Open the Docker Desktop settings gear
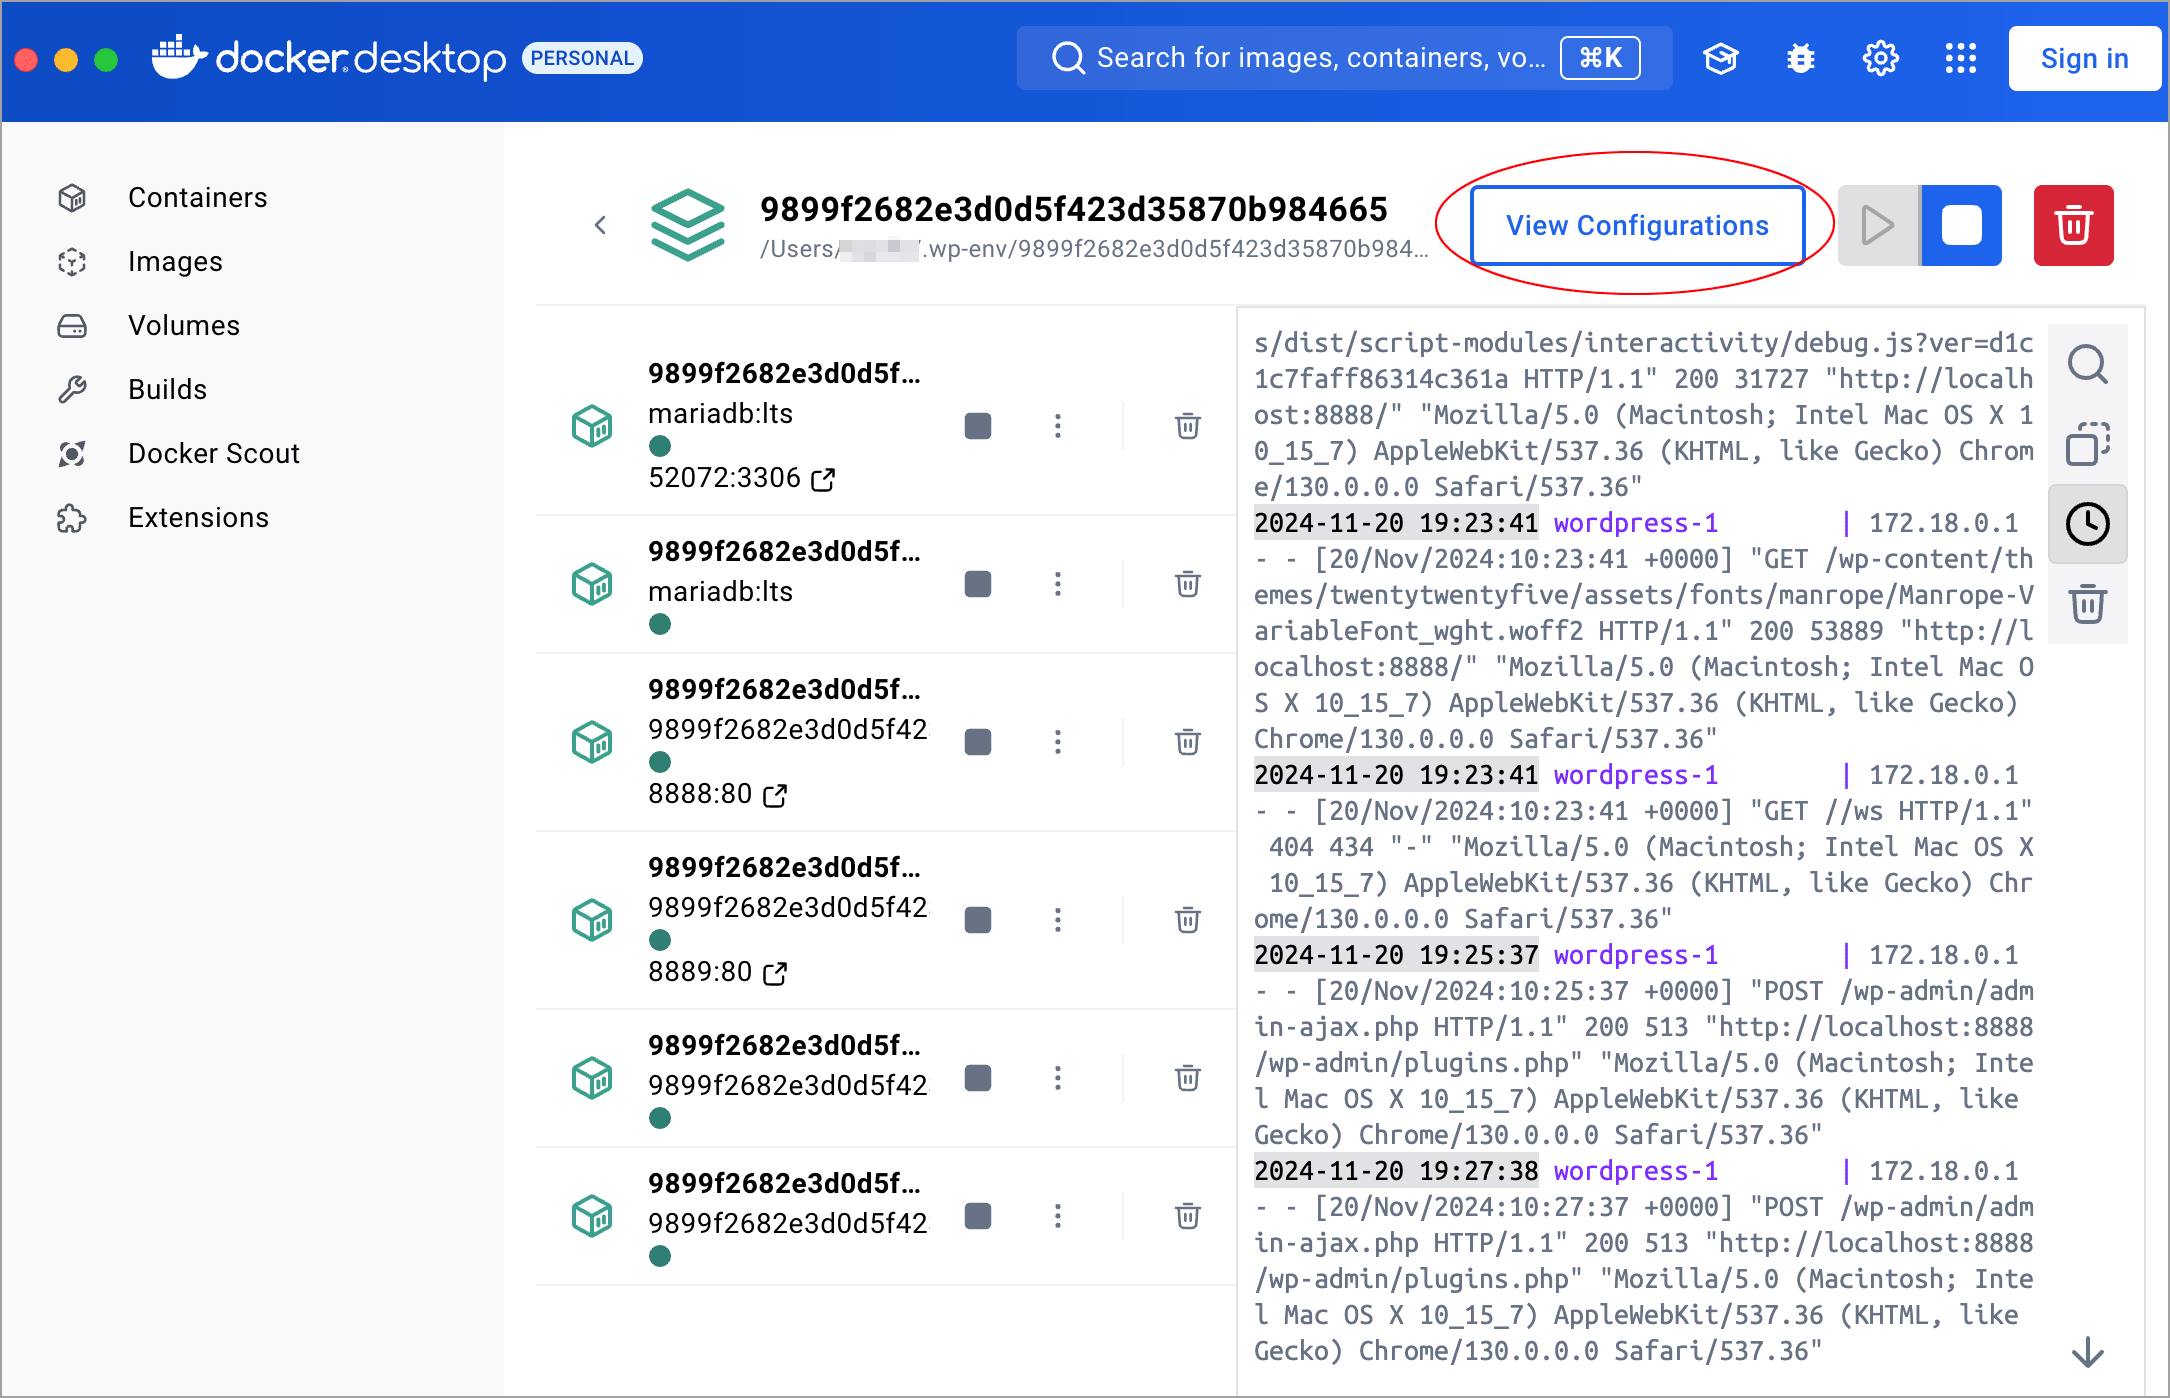This screenshot has height=1398, width=2170. click(1880, 59)
